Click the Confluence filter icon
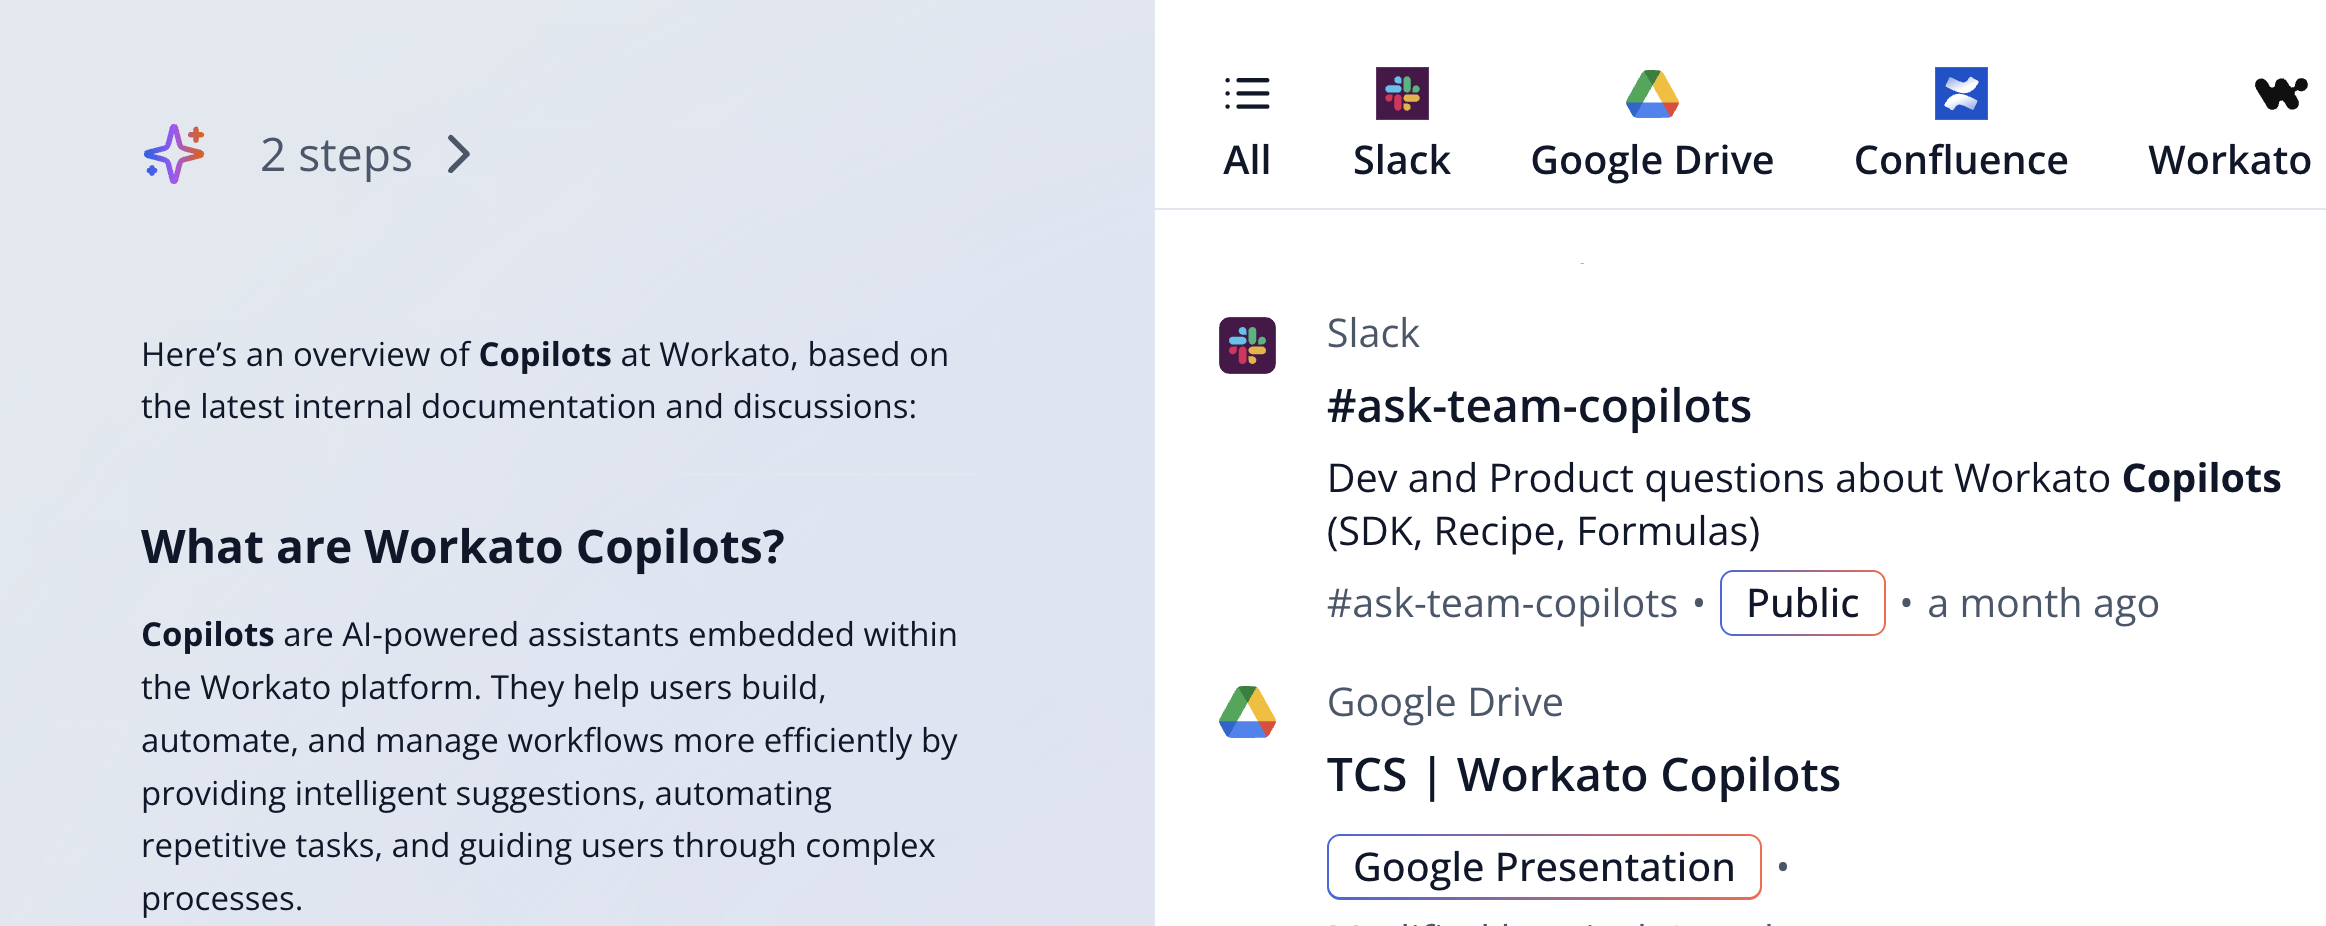The height and width of the screenshot is (926, 2326). pos(1961,93)
